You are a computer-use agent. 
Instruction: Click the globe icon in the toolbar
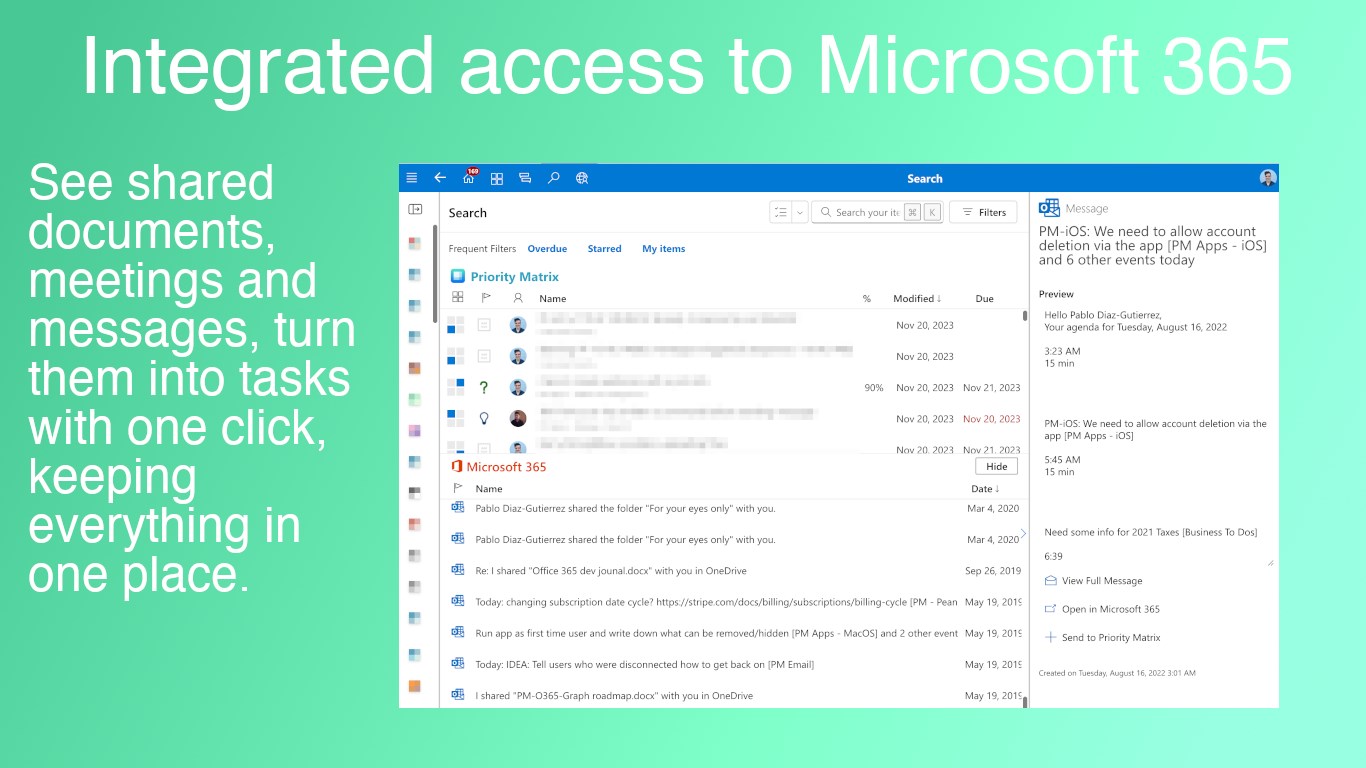(582, 178)
